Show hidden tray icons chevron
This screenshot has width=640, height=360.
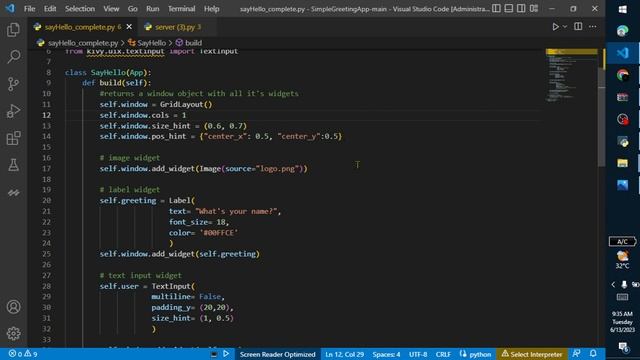(x=613, y=284)
